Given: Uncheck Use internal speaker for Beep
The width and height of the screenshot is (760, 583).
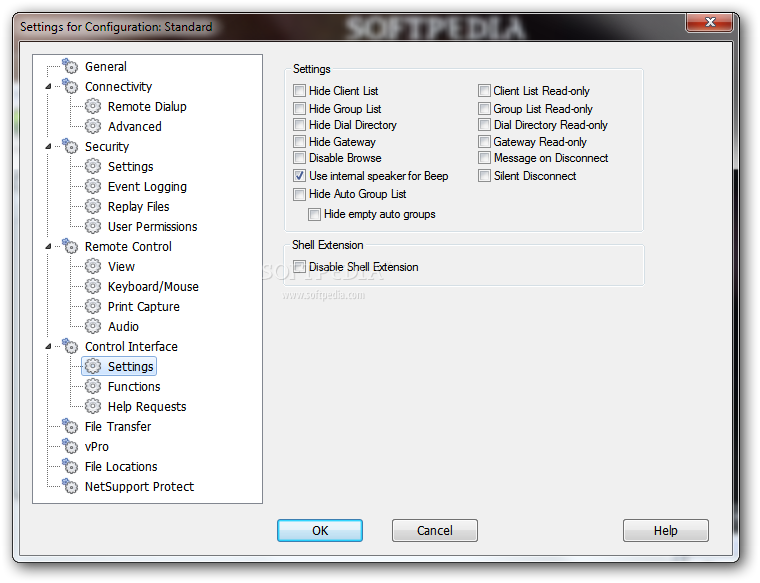Looking at the screenshot, I should tap(300, 175).
